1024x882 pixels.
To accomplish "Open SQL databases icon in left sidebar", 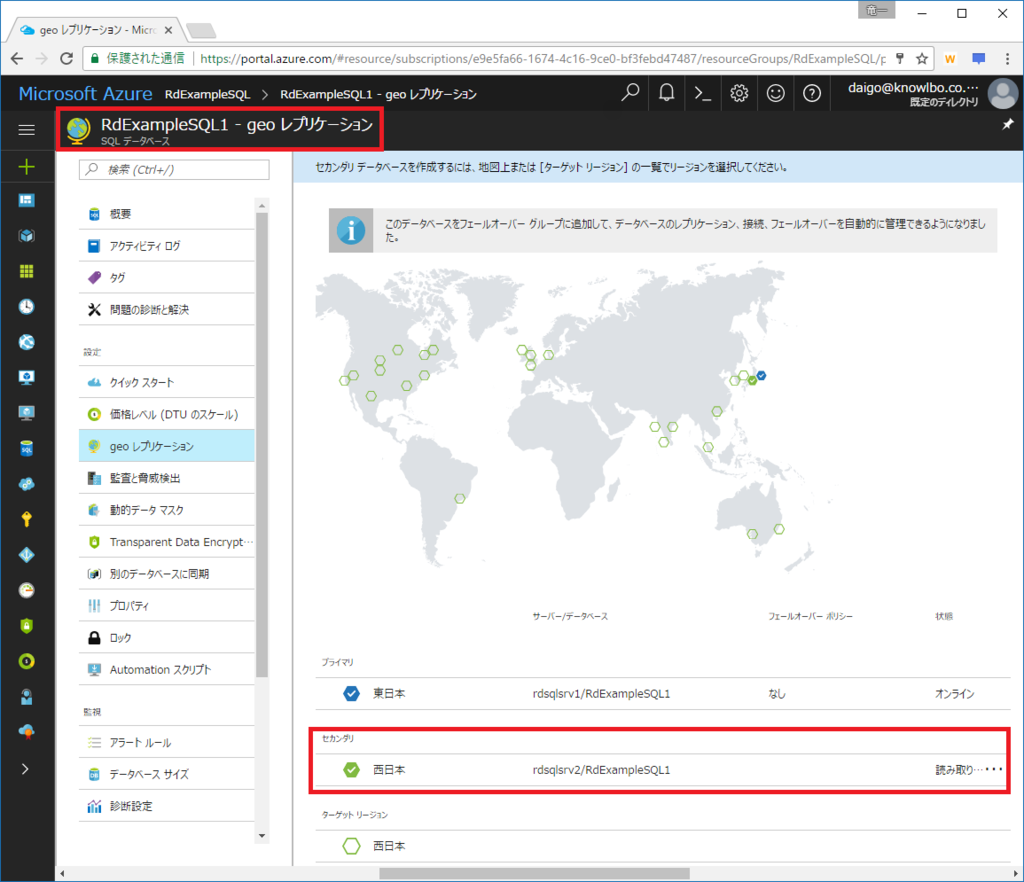I will (x=27, y=449).
